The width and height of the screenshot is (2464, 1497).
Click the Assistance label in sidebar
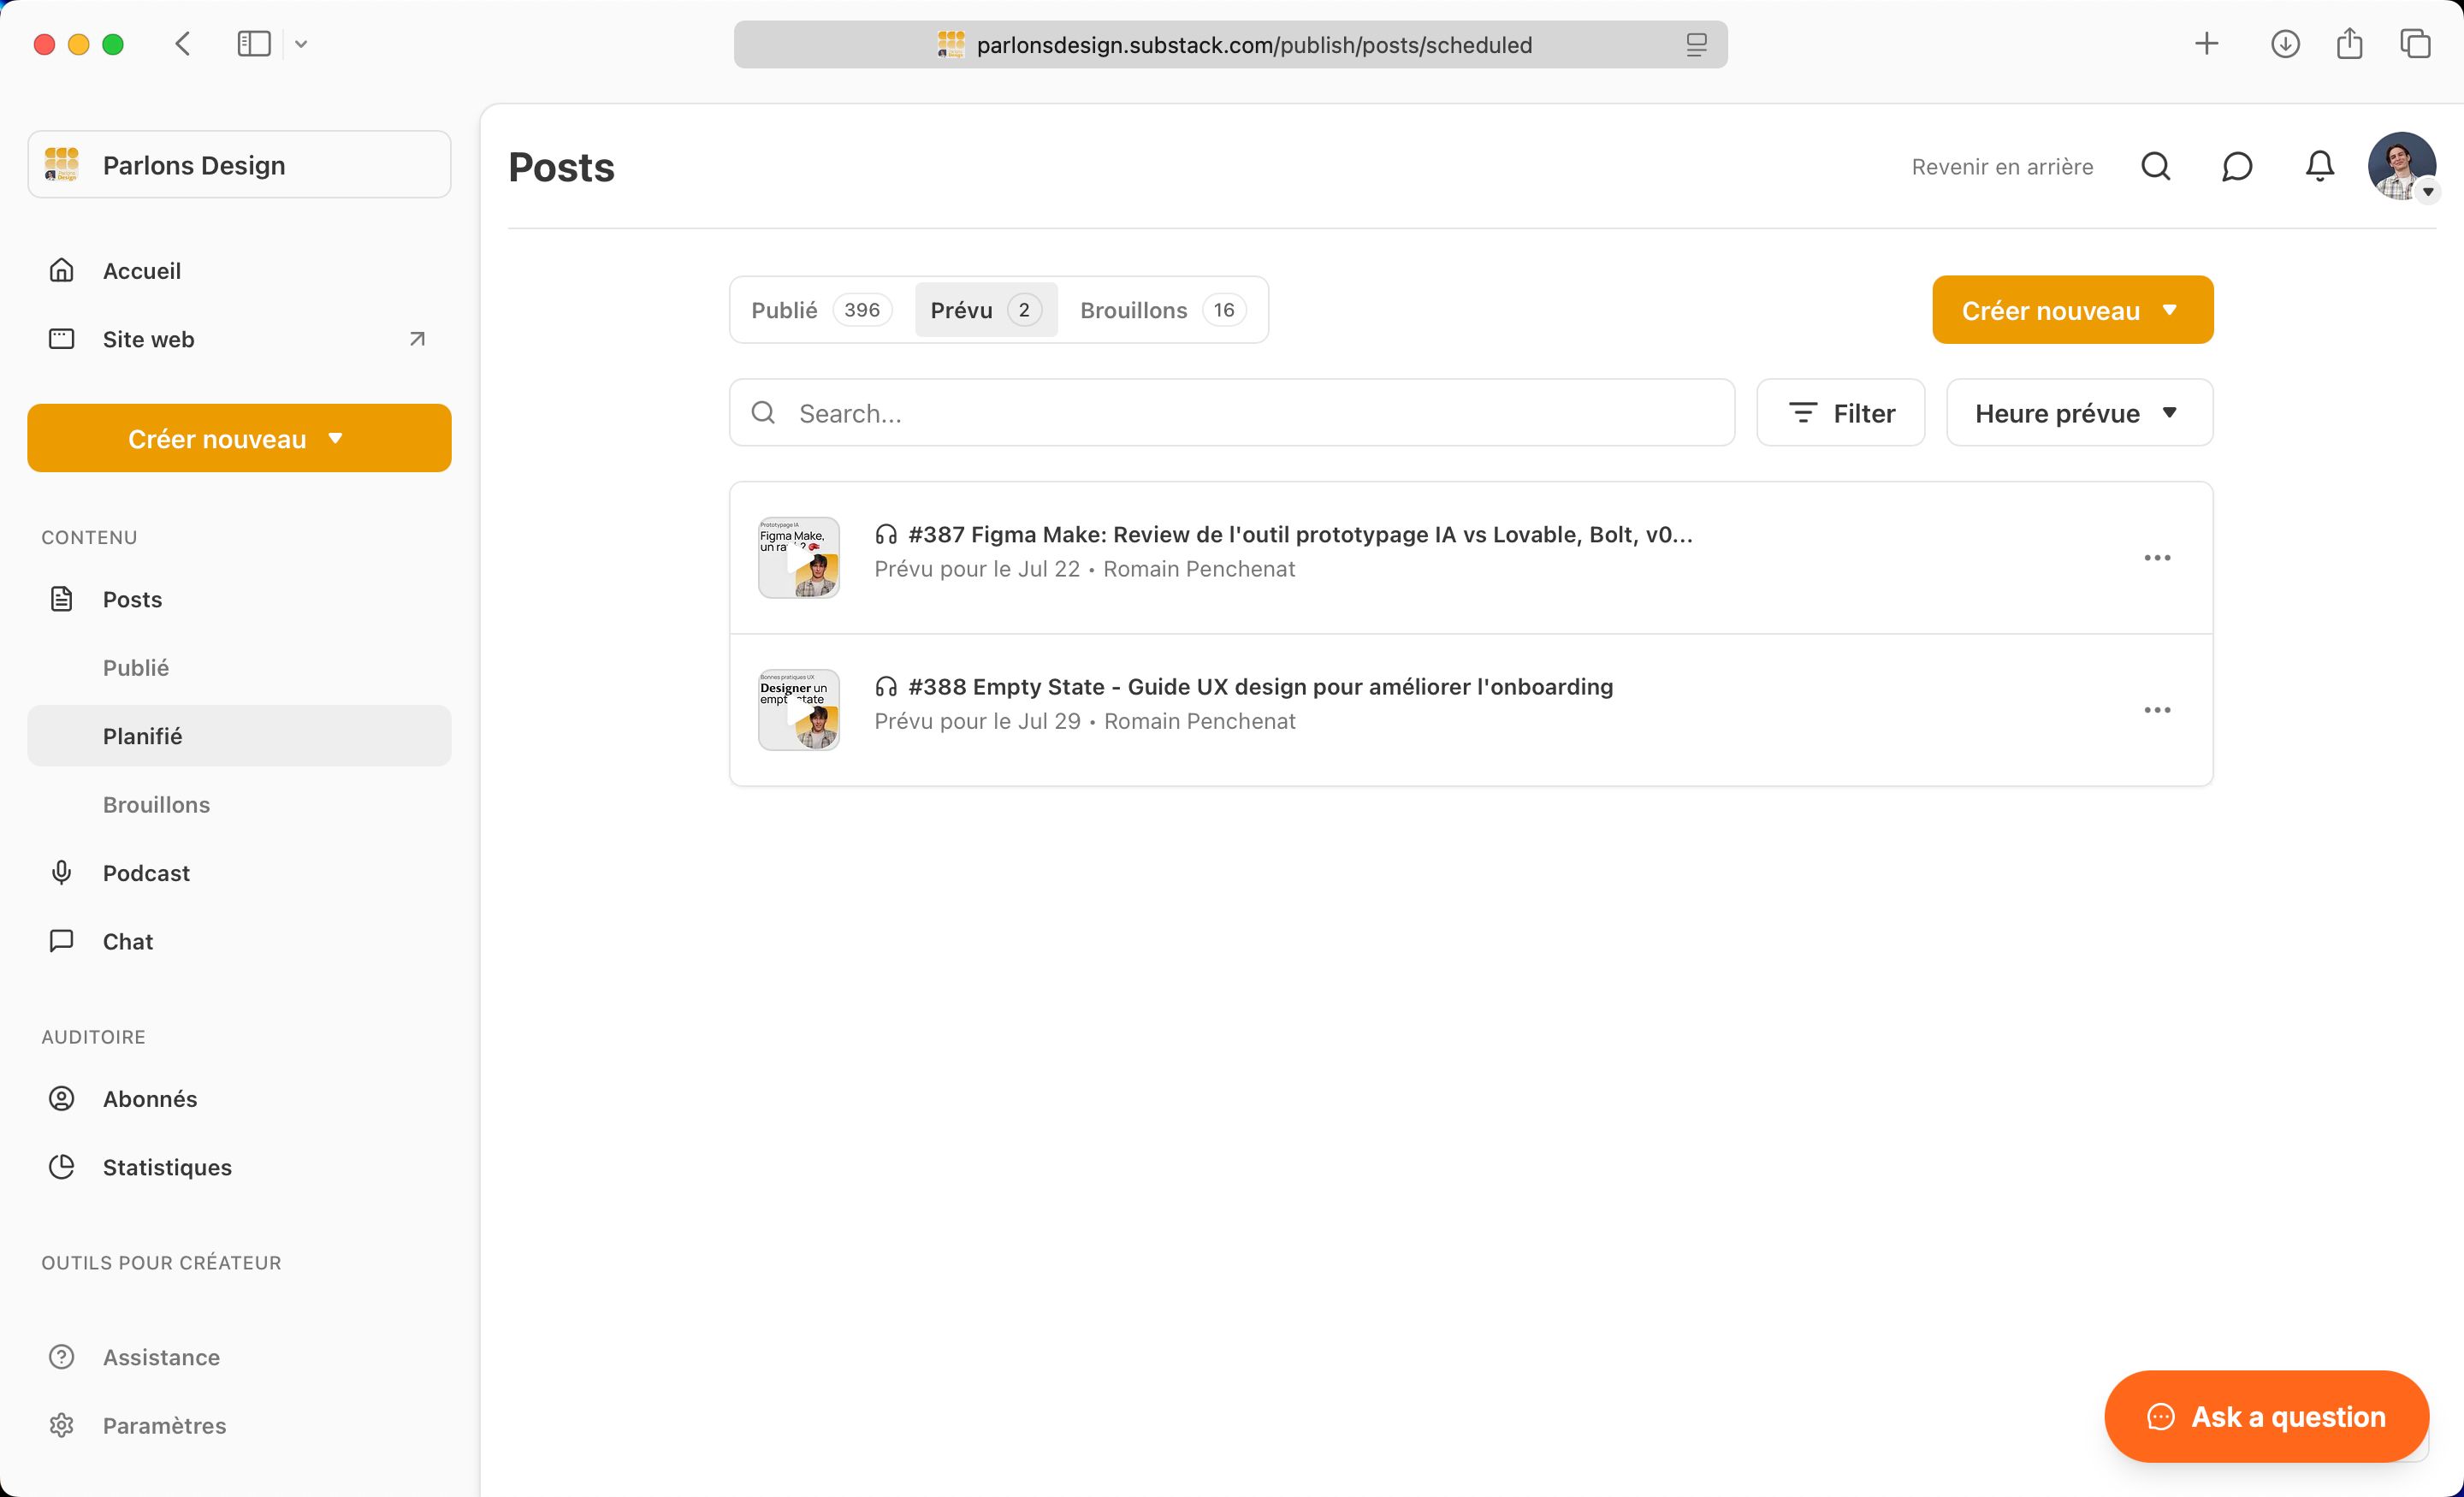[161, 1357]
